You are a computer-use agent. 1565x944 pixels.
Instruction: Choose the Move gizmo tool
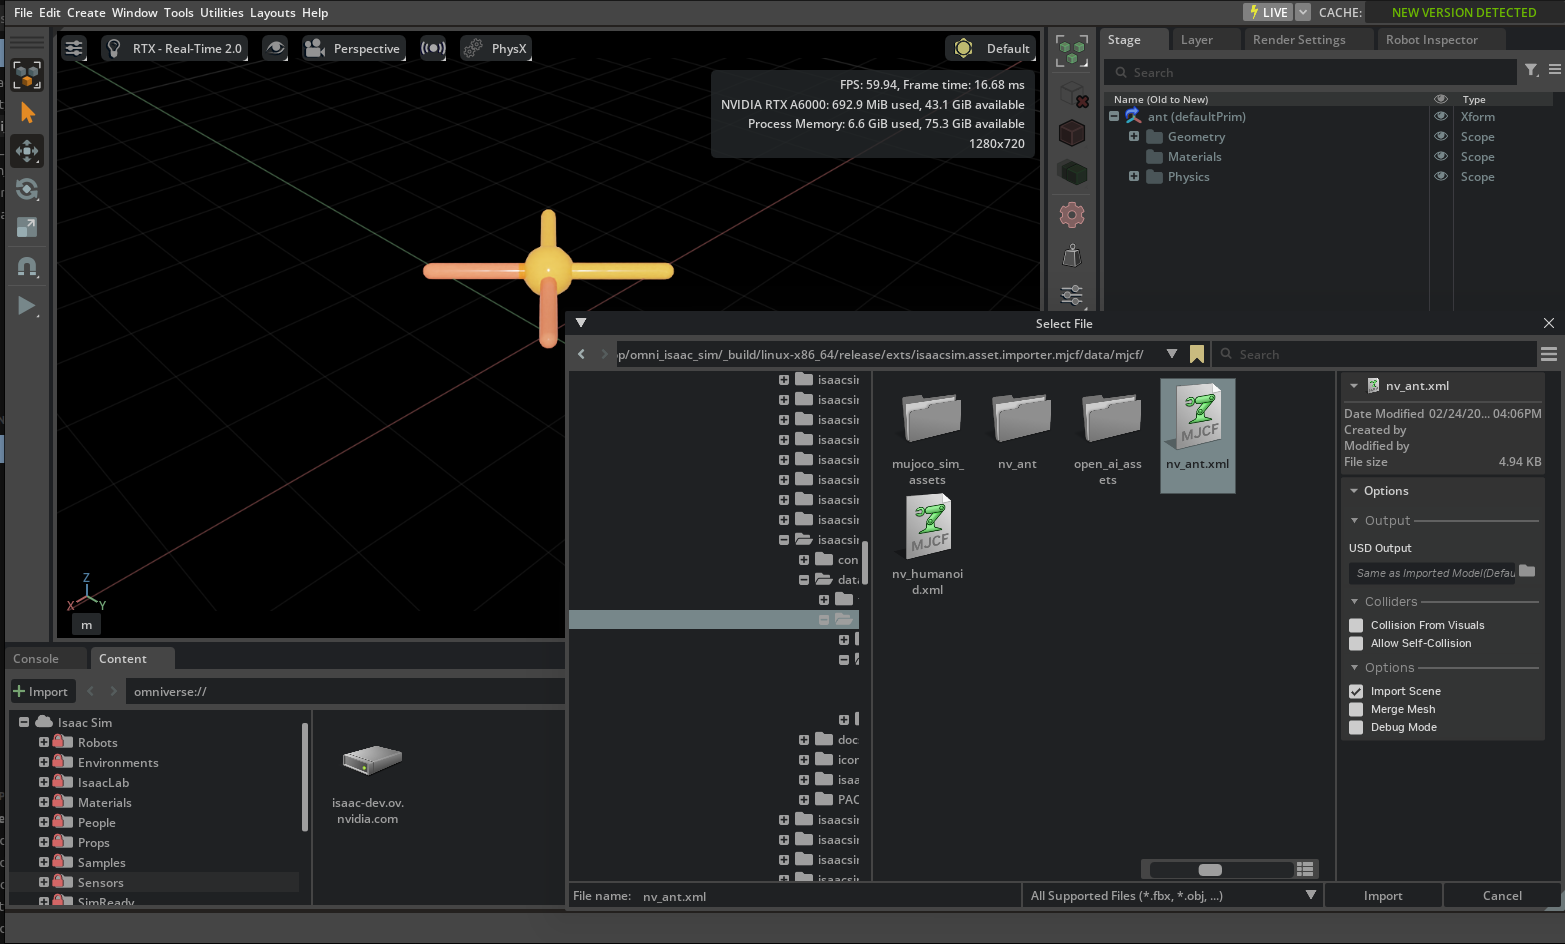pos(27,151)
